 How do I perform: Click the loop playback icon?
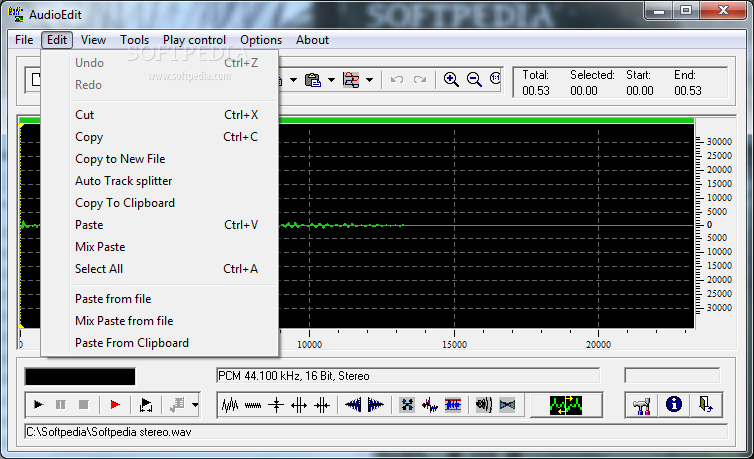[x=146, y=405]
